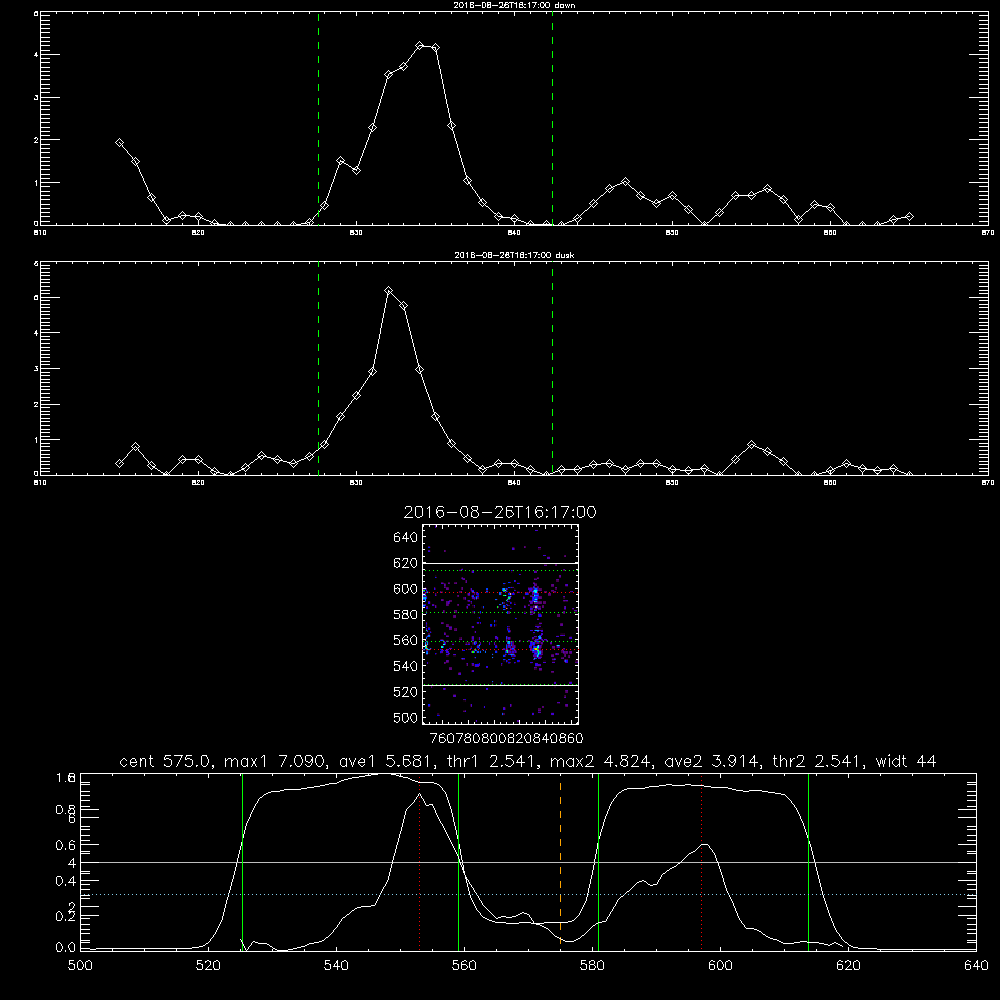Image resolution: width=1000 pixels, height=1000 pixels.
Task: Click the heatmap y-axis label '580'
Action: (x=406, y=615)
